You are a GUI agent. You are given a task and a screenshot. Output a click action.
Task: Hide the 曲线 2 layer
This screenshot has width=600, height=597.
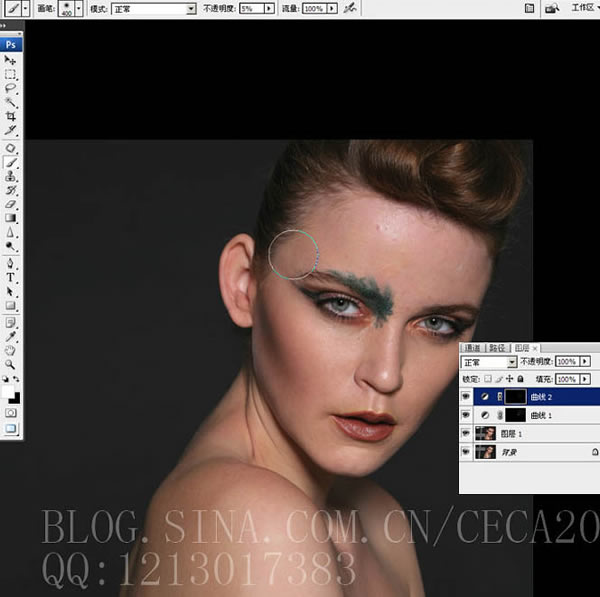[466, 396]
